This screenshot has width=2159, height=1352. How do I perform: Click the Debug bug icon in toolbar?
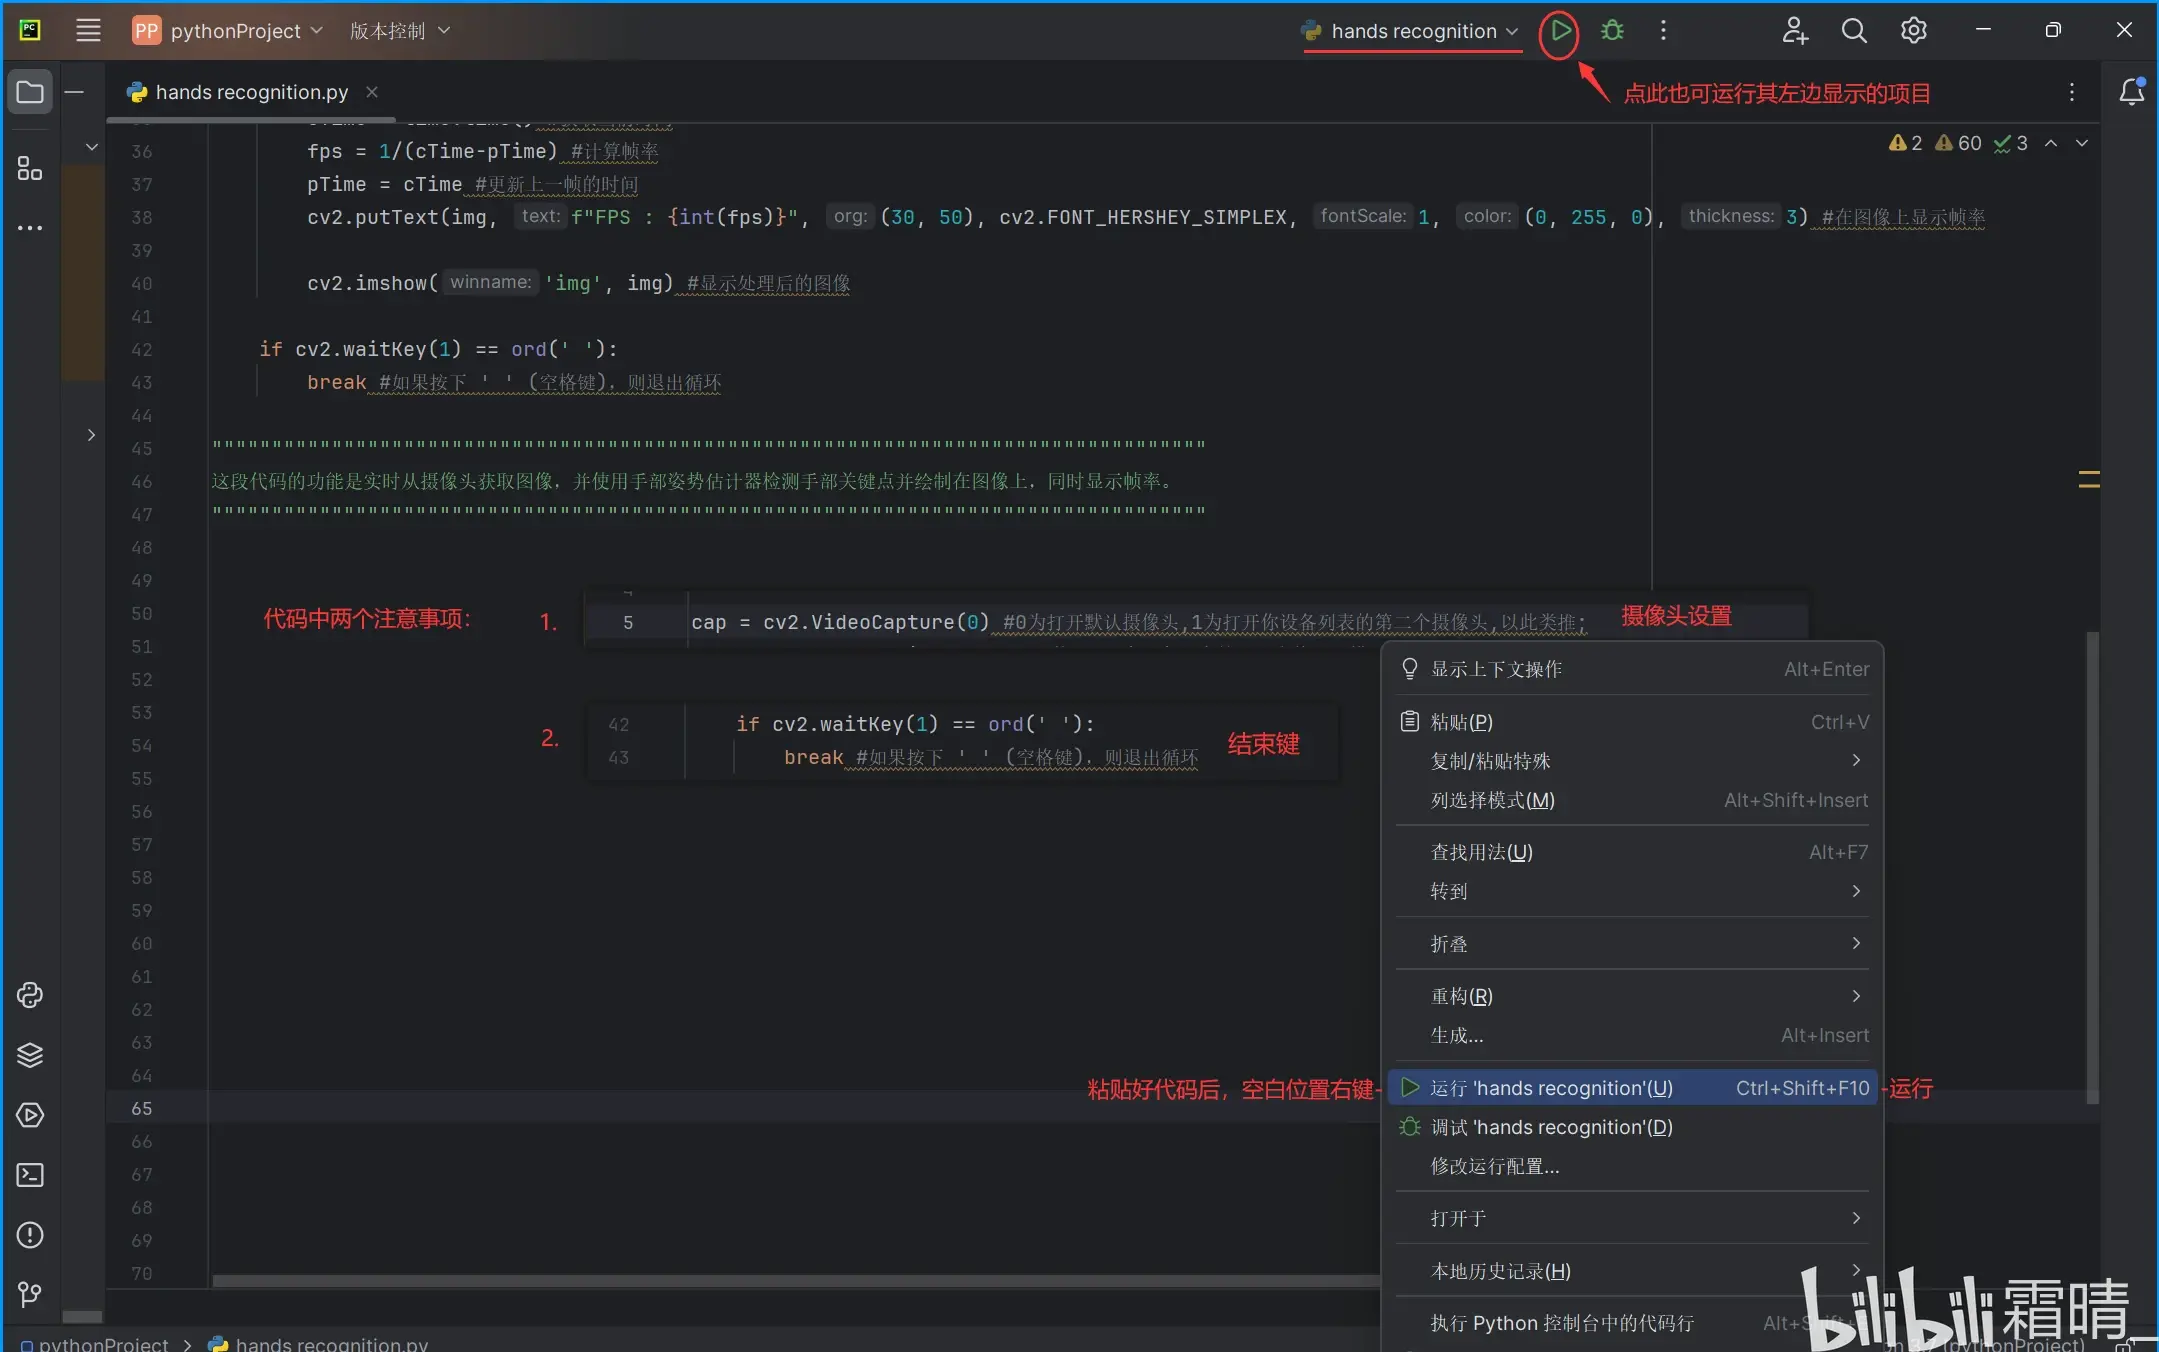click(1612, 31)
